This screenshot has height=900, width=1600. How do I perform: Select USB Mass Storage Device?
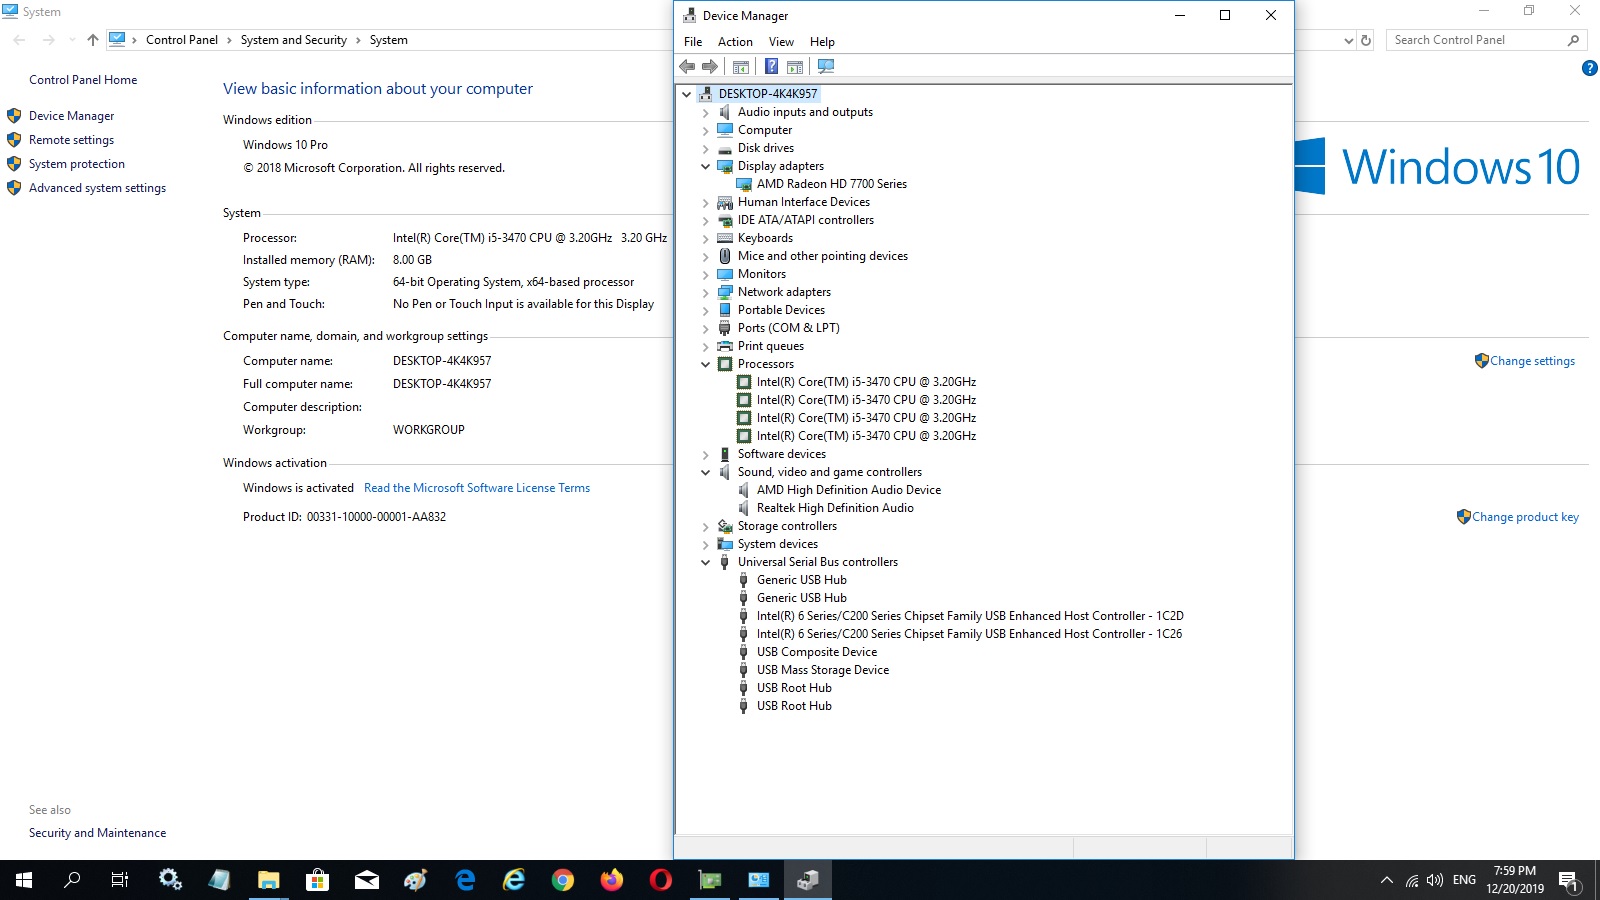click(x=823, y=670)
